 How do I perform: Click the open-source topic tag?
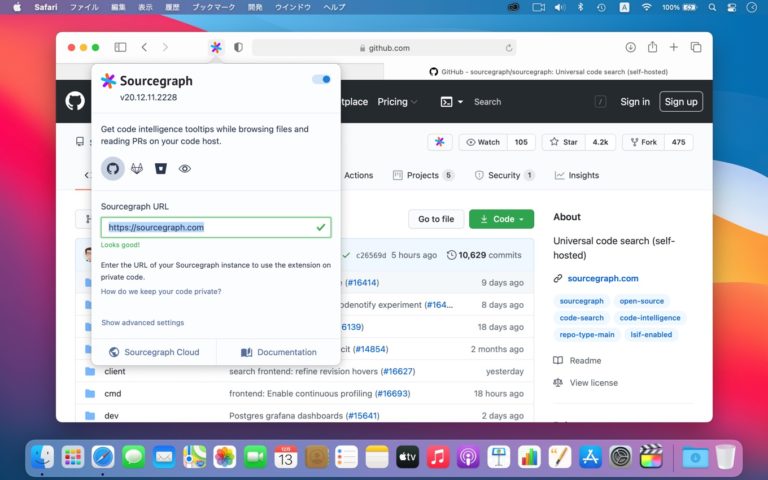[x=642, y=301]
